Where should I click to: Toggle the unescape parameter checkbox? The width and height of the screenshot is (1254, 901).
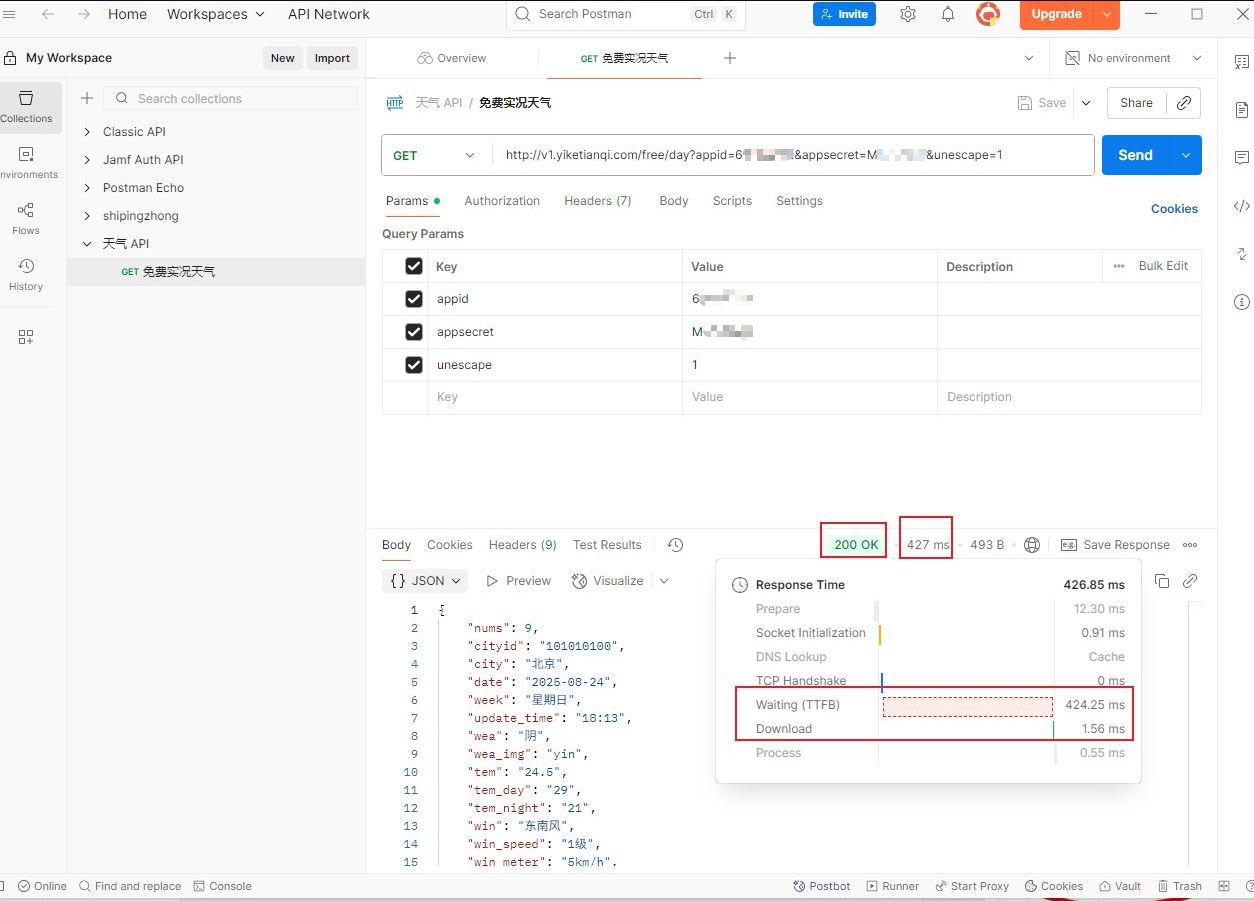tap(414, 365)
